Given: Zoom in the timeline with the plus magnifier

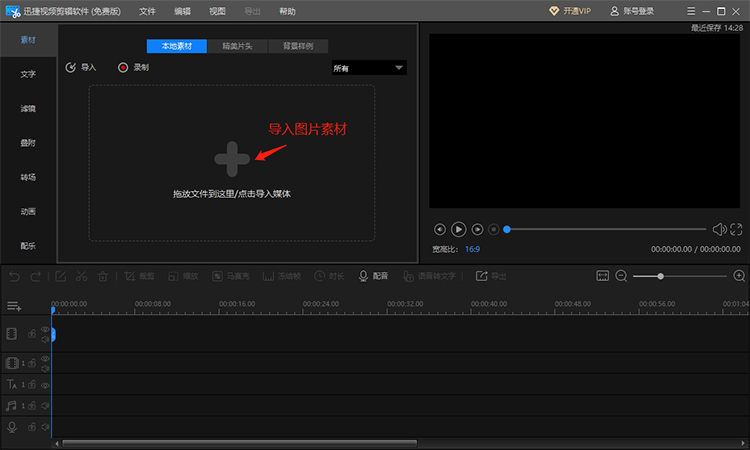Looking at the screenshot, I should [739, 276].
